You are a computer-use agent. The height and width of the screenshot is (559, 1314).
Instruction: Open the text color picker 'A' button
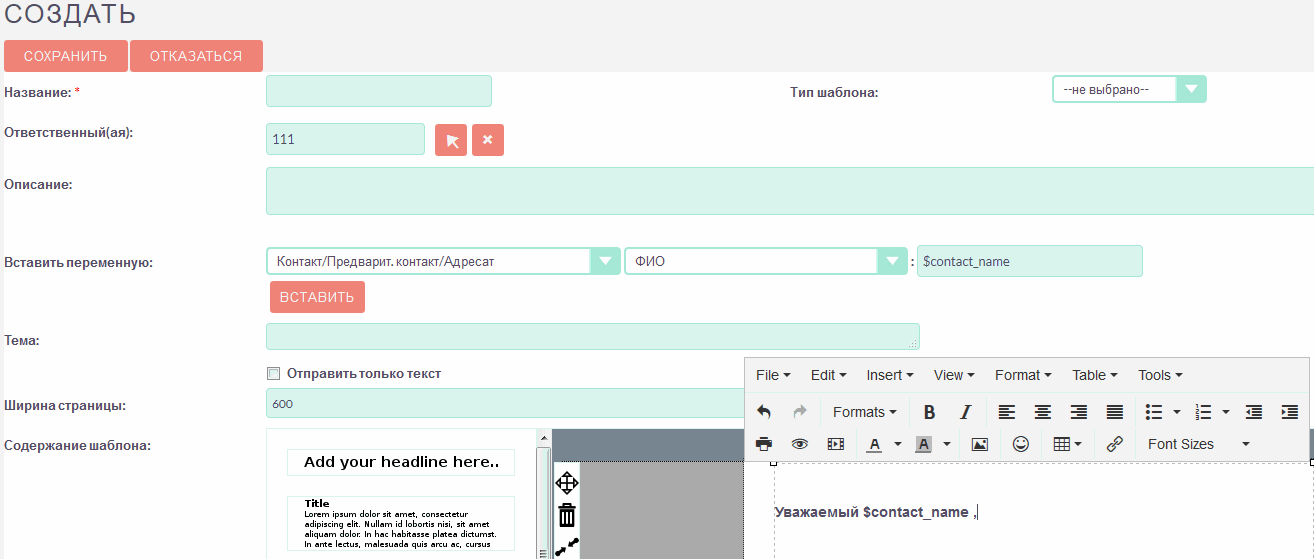[874, 444]
